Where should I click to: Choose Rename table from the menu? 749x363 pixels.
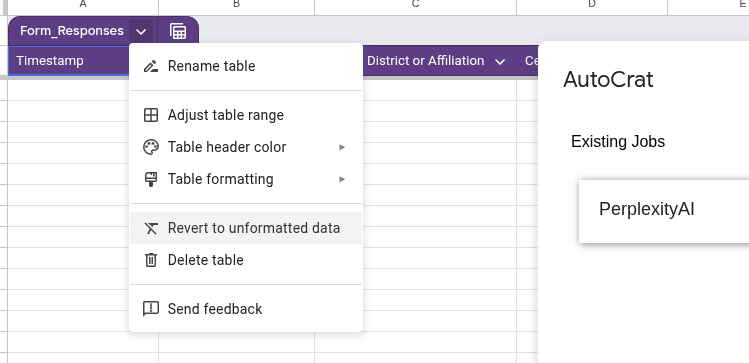[246, 66]
